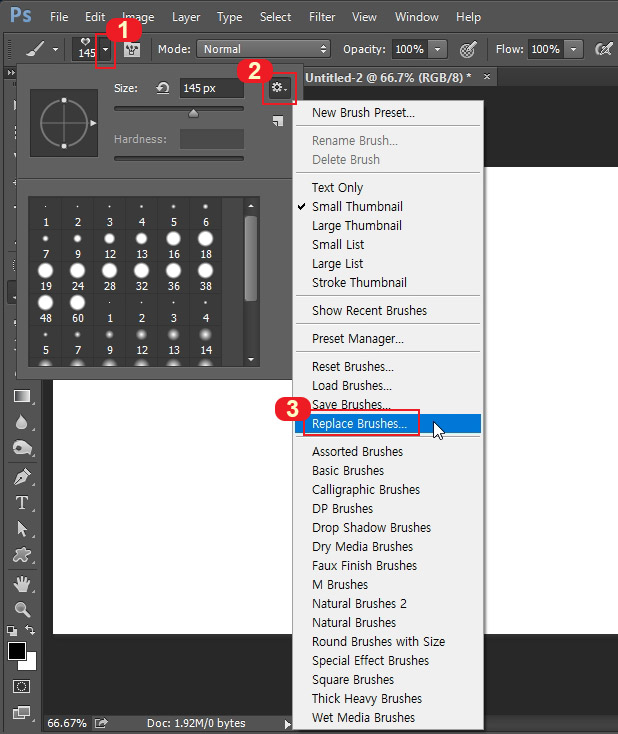Open Preset Manager... from menu
The width and height of the screenshot is (618, 734).
click(388, 338)
